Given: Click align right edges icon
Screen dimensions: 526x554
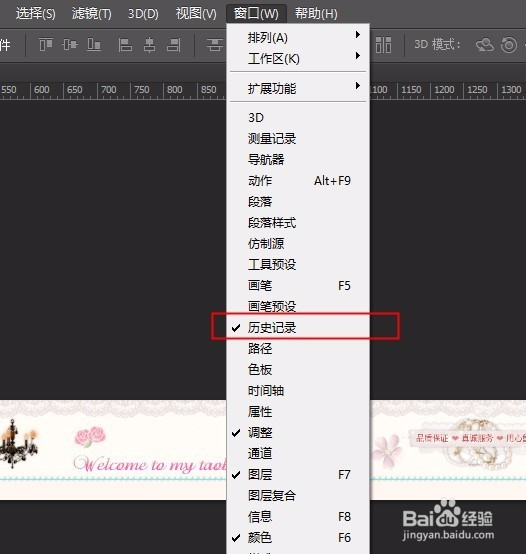Looking at the screenshot, I should pos(173,45).
